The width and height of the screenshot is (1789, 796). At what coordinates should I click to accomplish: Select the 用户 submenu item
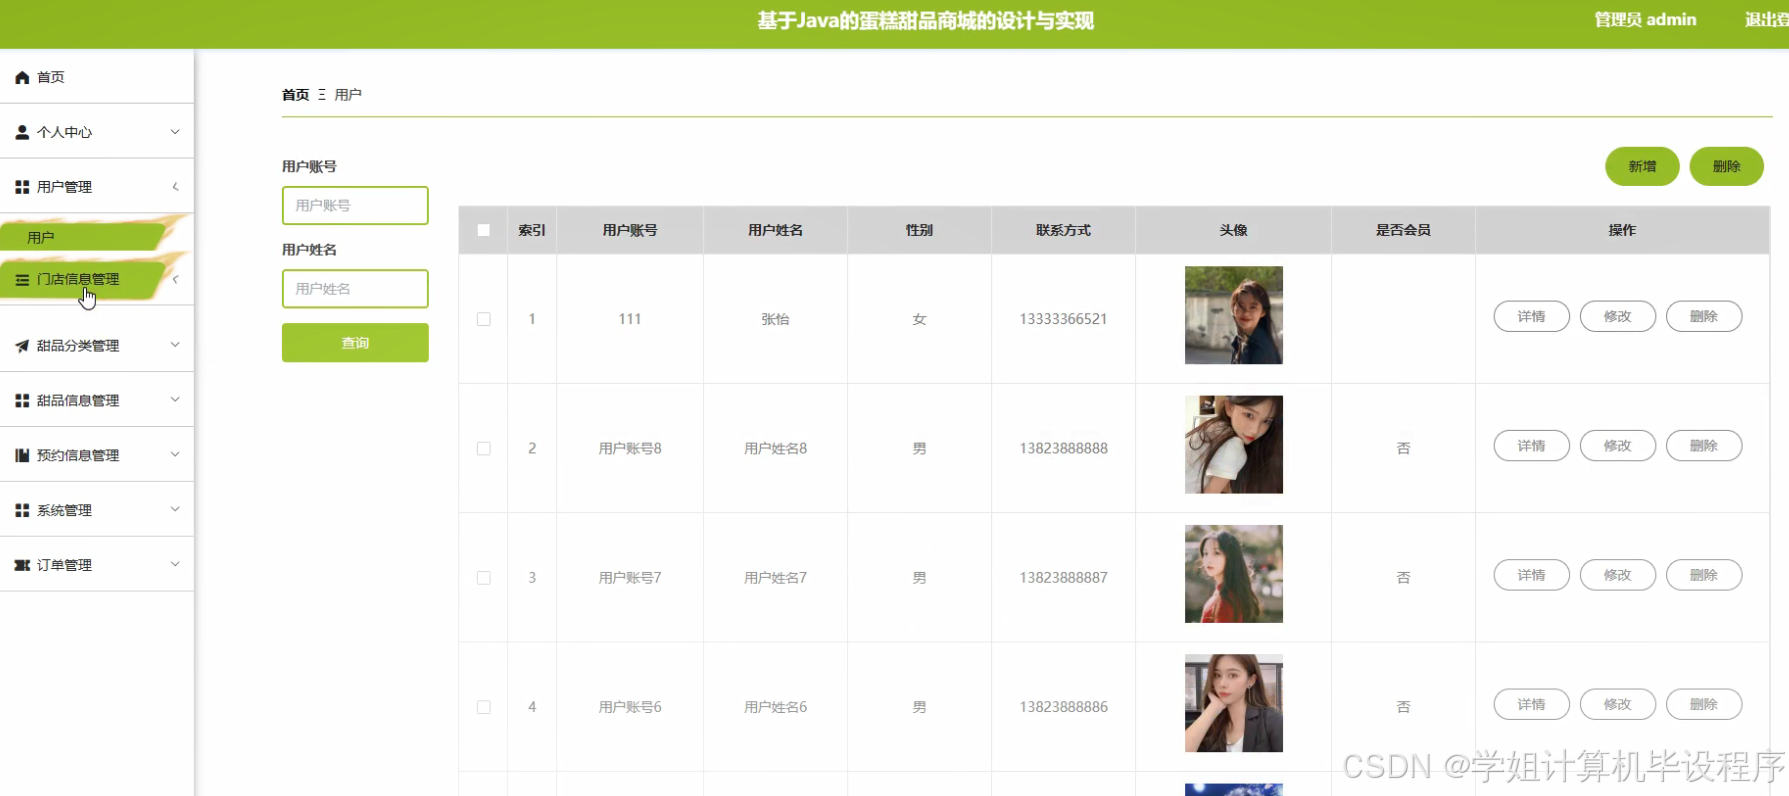click(x=85, y=237)
